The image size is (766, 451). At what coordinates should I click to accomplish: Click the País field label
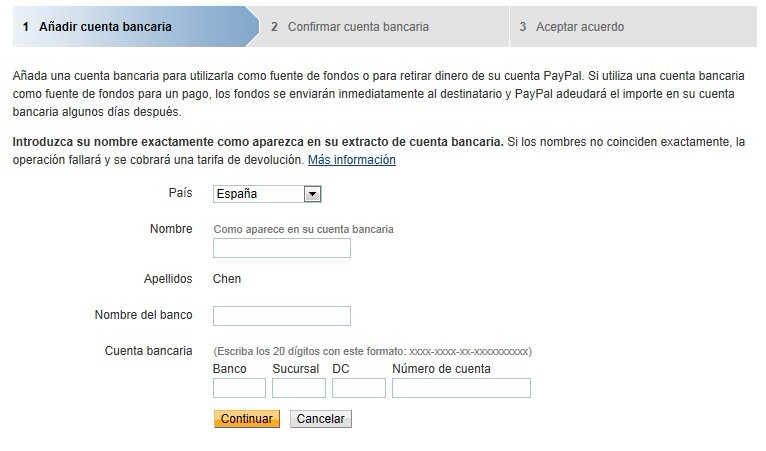(x=180, y=193)
